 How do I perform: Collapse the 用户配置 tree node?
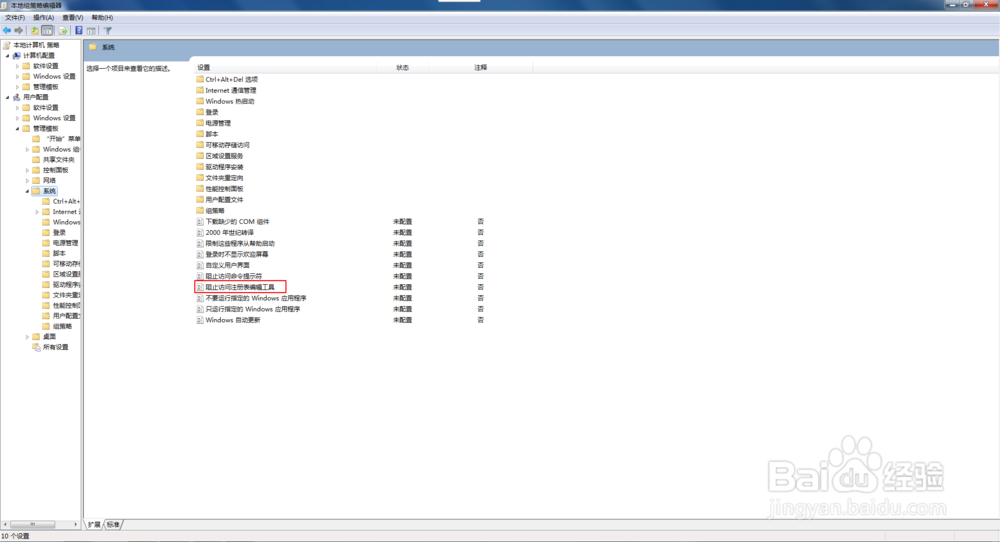point(8,97)
